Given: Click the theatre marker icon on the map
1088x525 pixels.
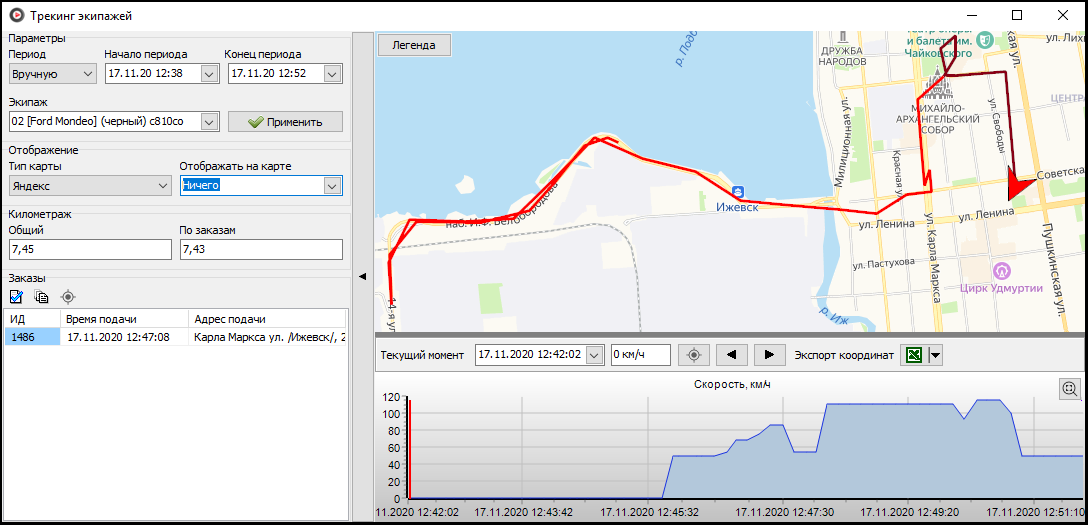Looking at the screenshot, I should 984,39.
